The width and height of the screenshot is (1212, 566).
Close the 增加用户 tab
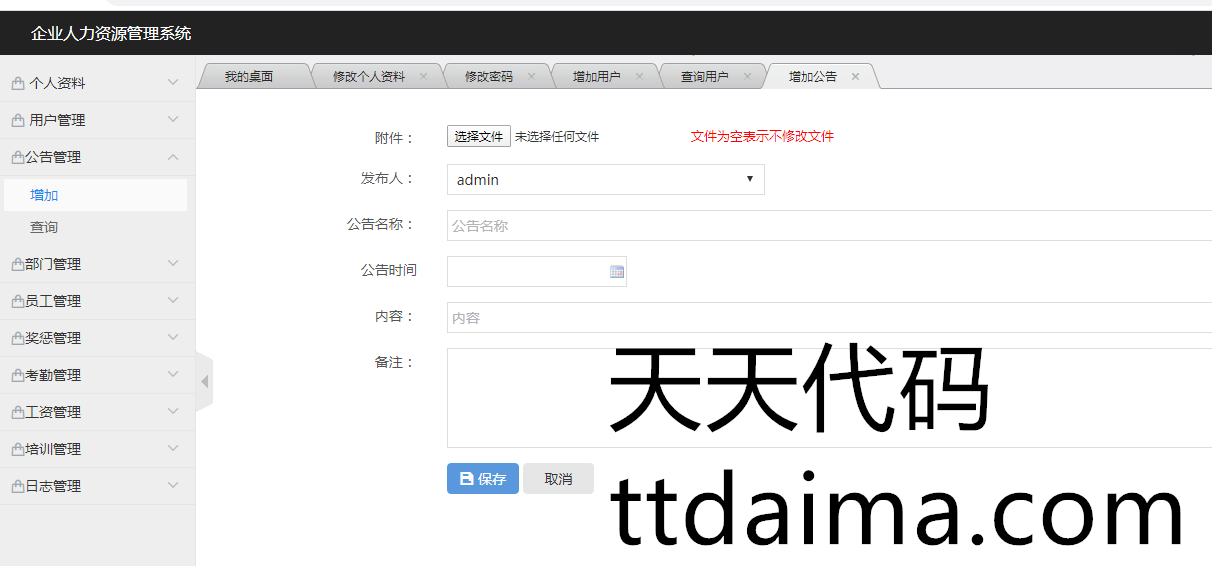pos(639,76)
